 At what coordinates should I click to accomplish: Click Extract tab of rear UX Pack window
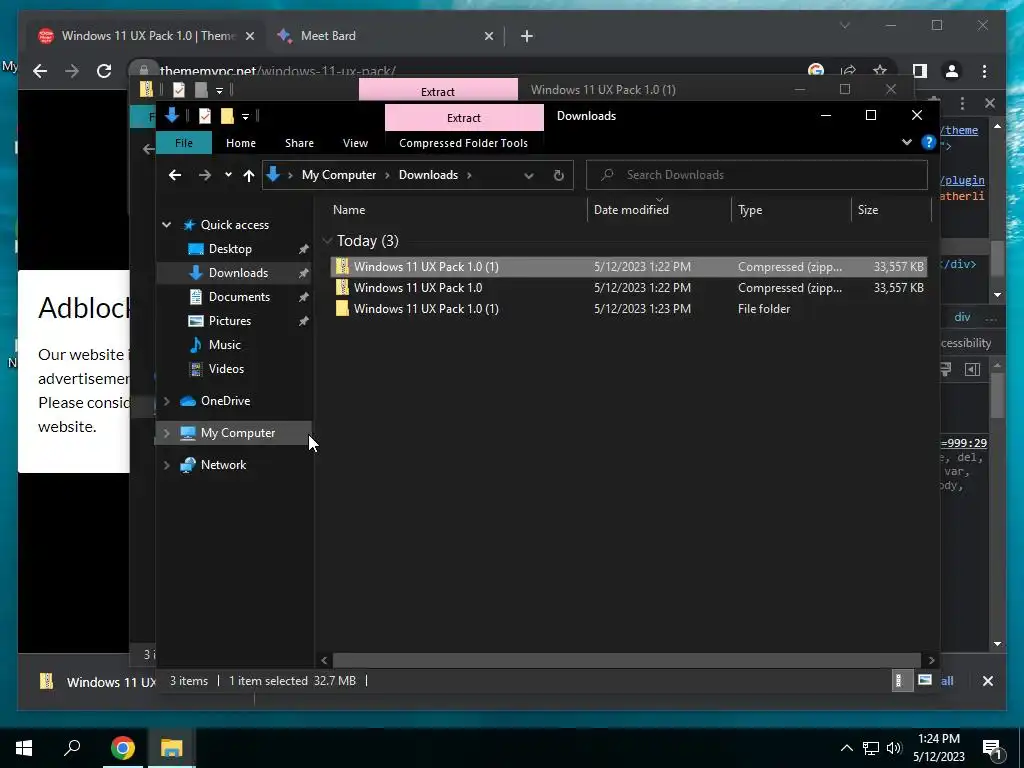click(438, 91)
